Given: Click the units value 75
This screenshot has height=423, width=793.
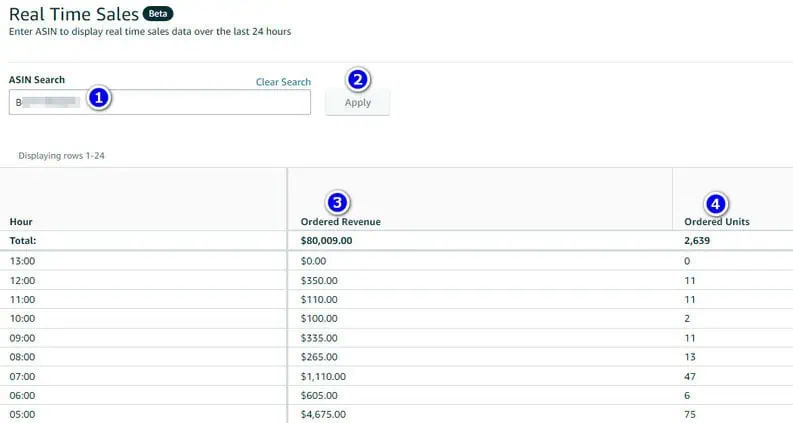Looking at the screenshot, I should pos(690,414).
